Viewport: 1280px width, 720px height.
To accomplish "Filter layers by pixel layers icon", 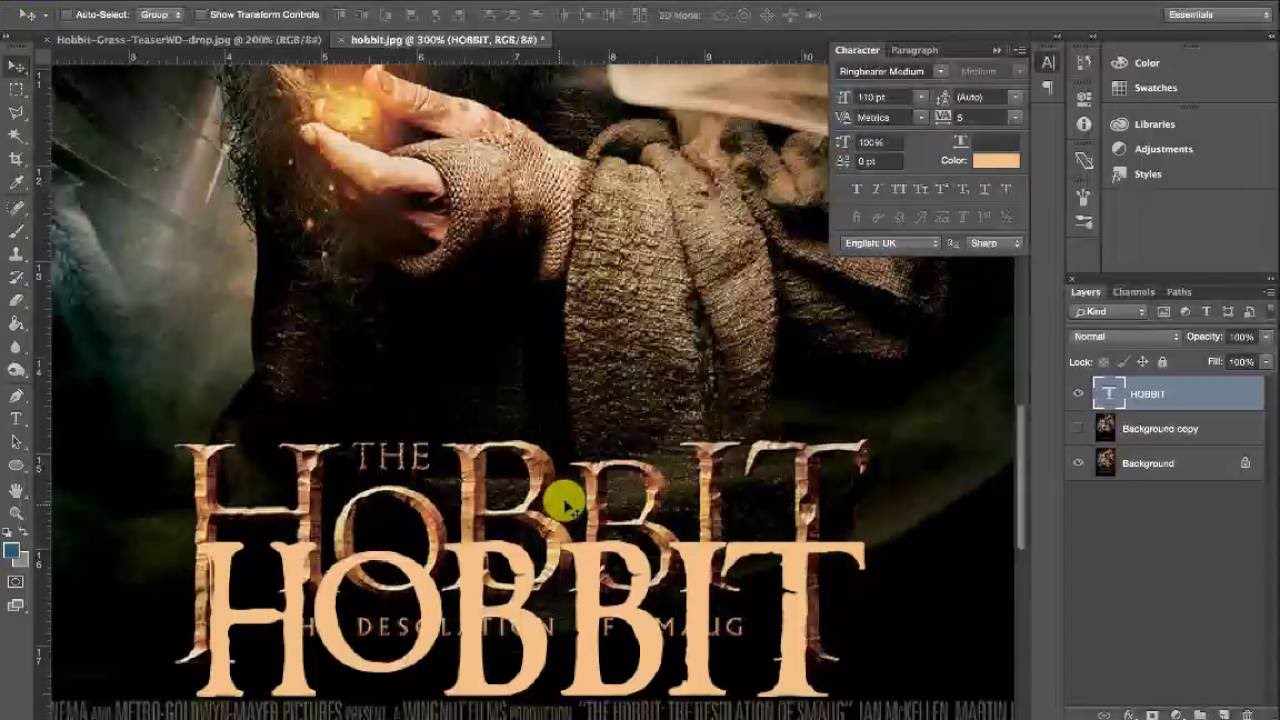I will [x=1164, y=312].
